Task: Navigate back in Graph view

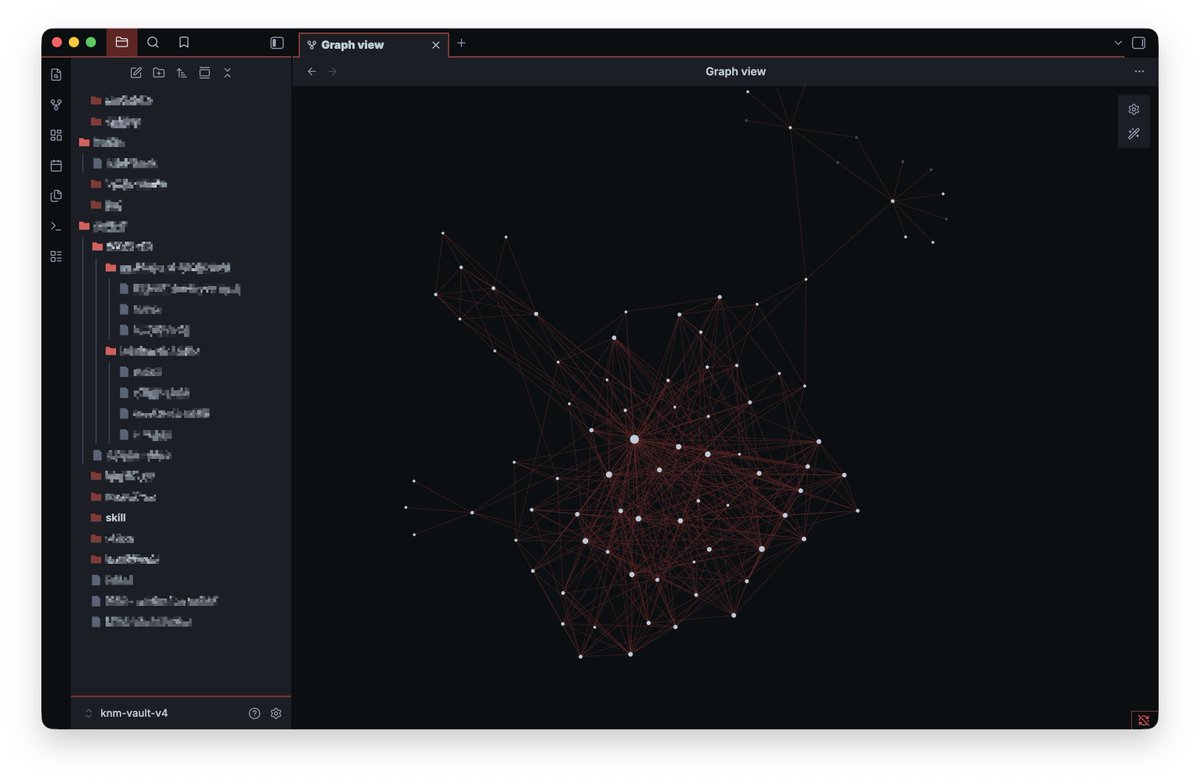Action: pos(311,71)
